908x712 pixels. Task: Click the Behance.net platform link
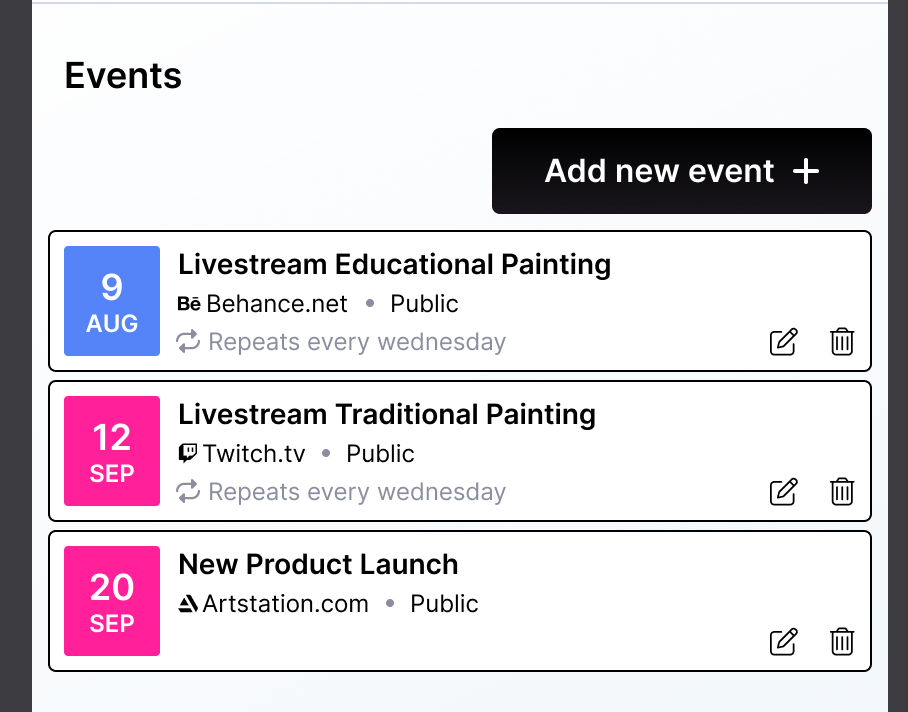(276, 304)
